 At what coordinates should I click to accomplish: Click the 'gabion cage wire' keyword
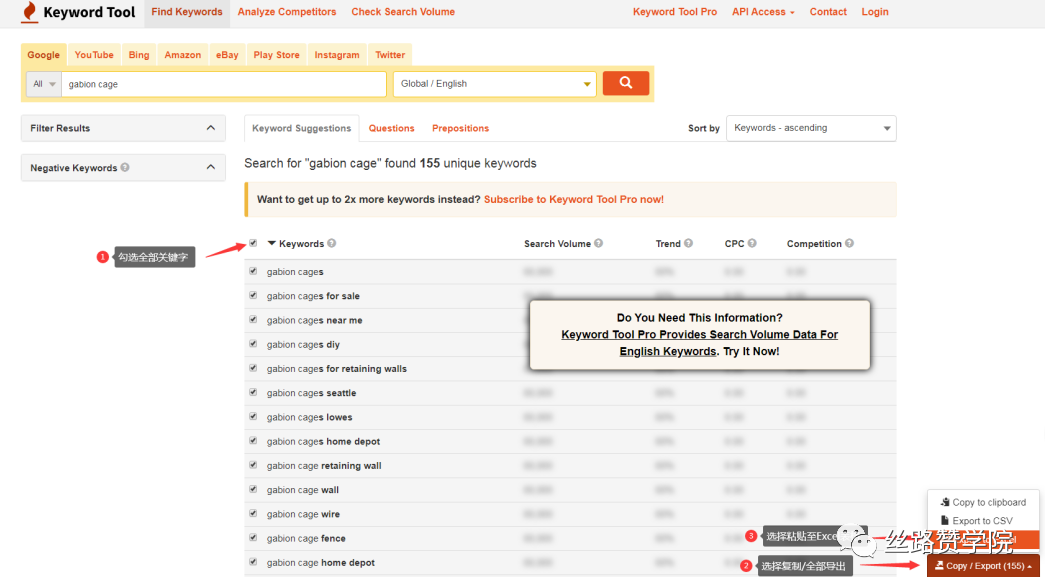[x=303, y=514]
